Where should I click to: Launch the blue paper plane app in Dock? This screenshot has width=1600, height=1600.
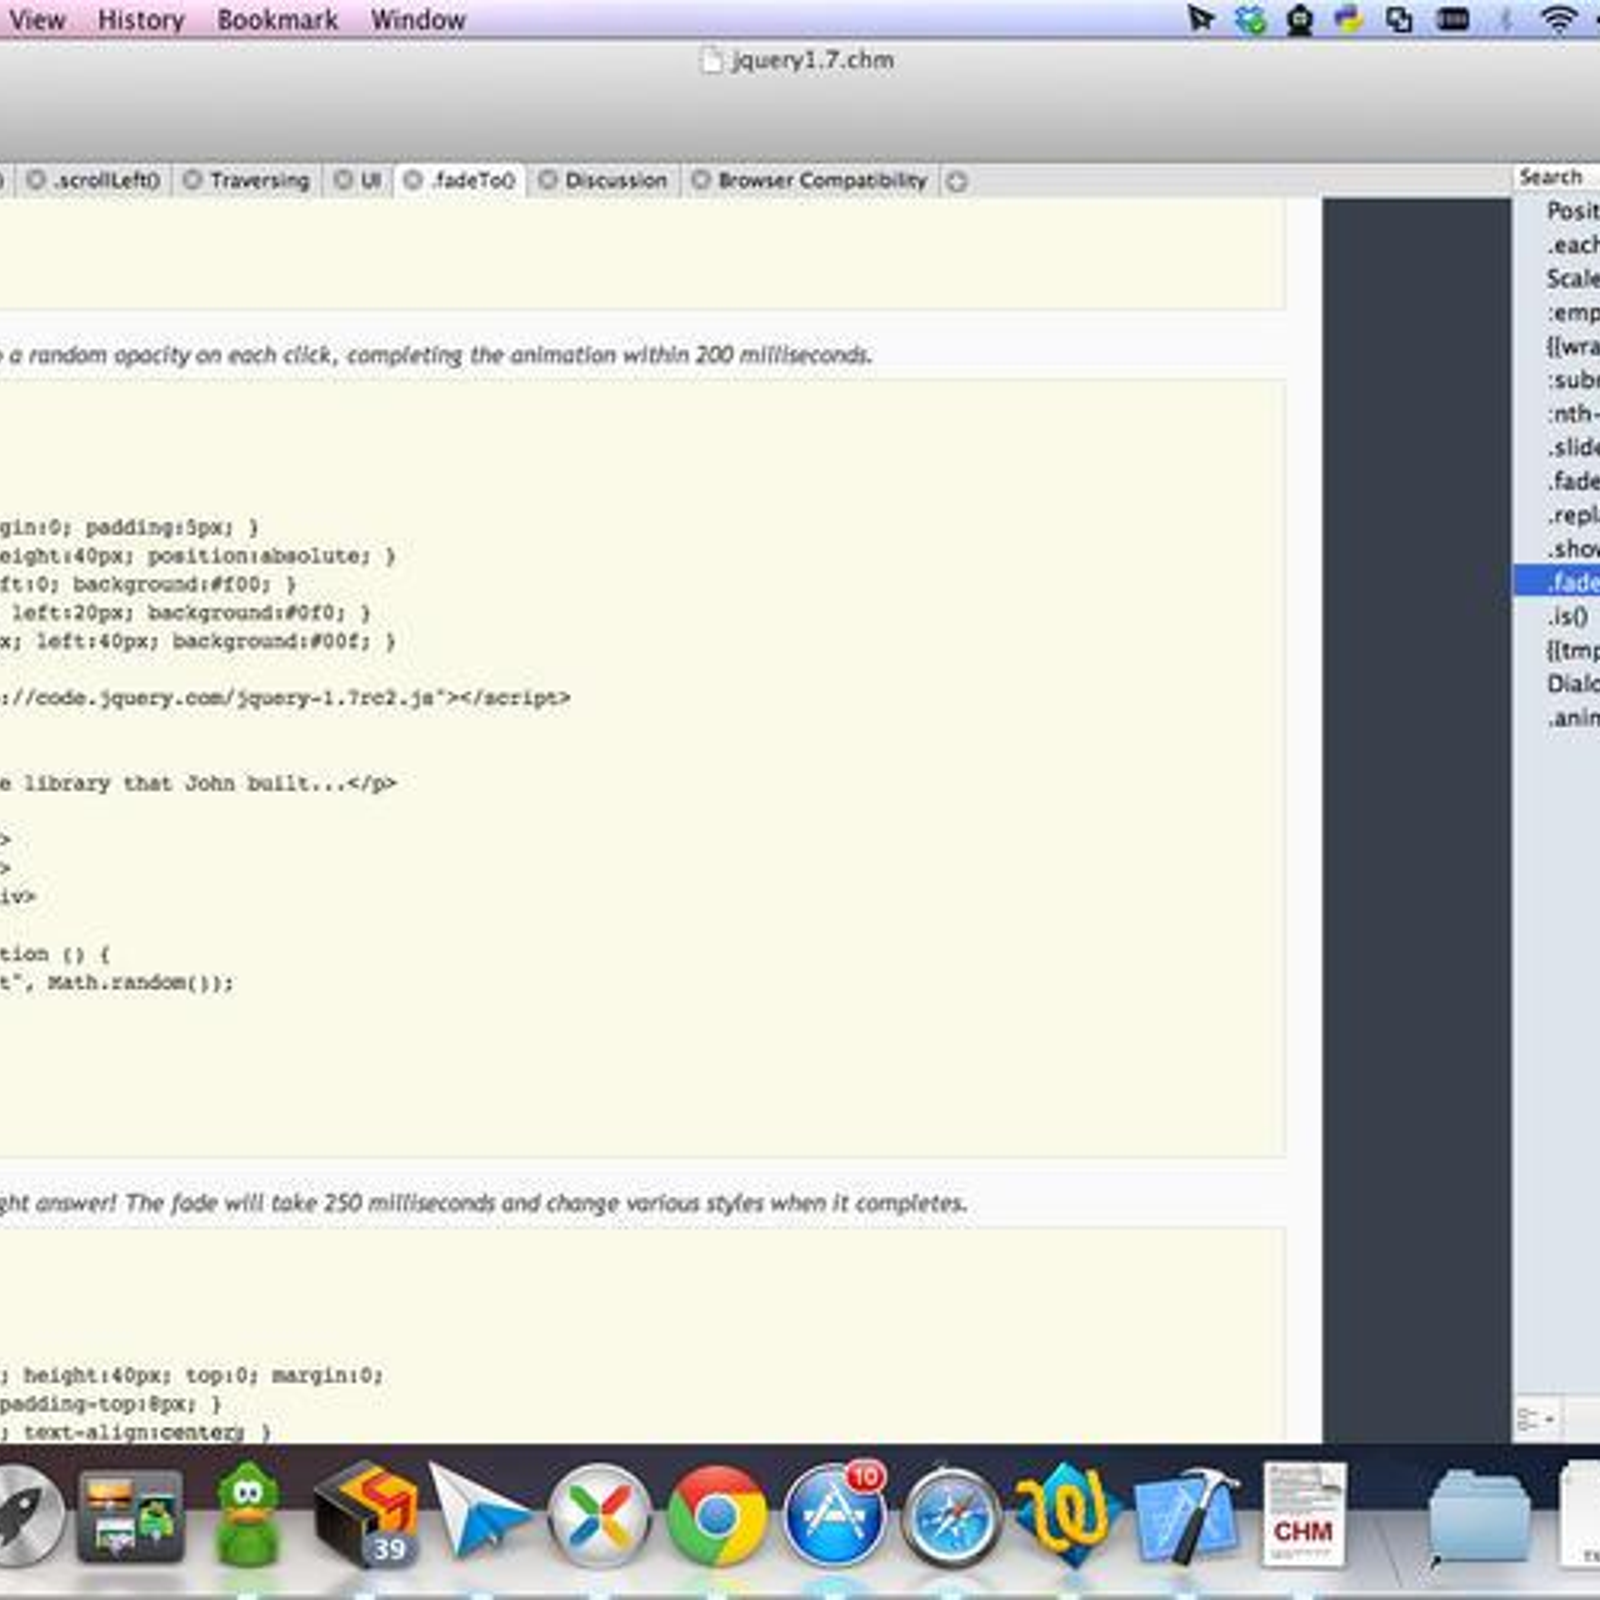tap(478, 1510)
